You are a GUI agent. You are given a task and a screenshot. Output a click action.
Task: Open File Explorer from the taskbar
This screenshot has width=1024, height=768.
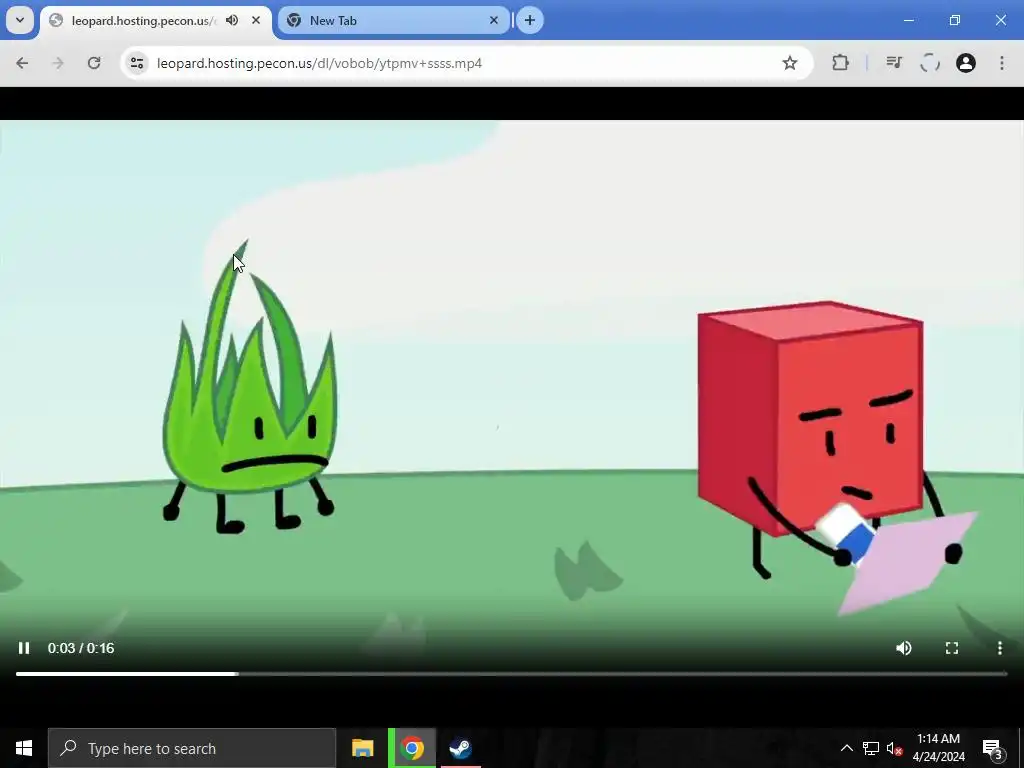362,748
